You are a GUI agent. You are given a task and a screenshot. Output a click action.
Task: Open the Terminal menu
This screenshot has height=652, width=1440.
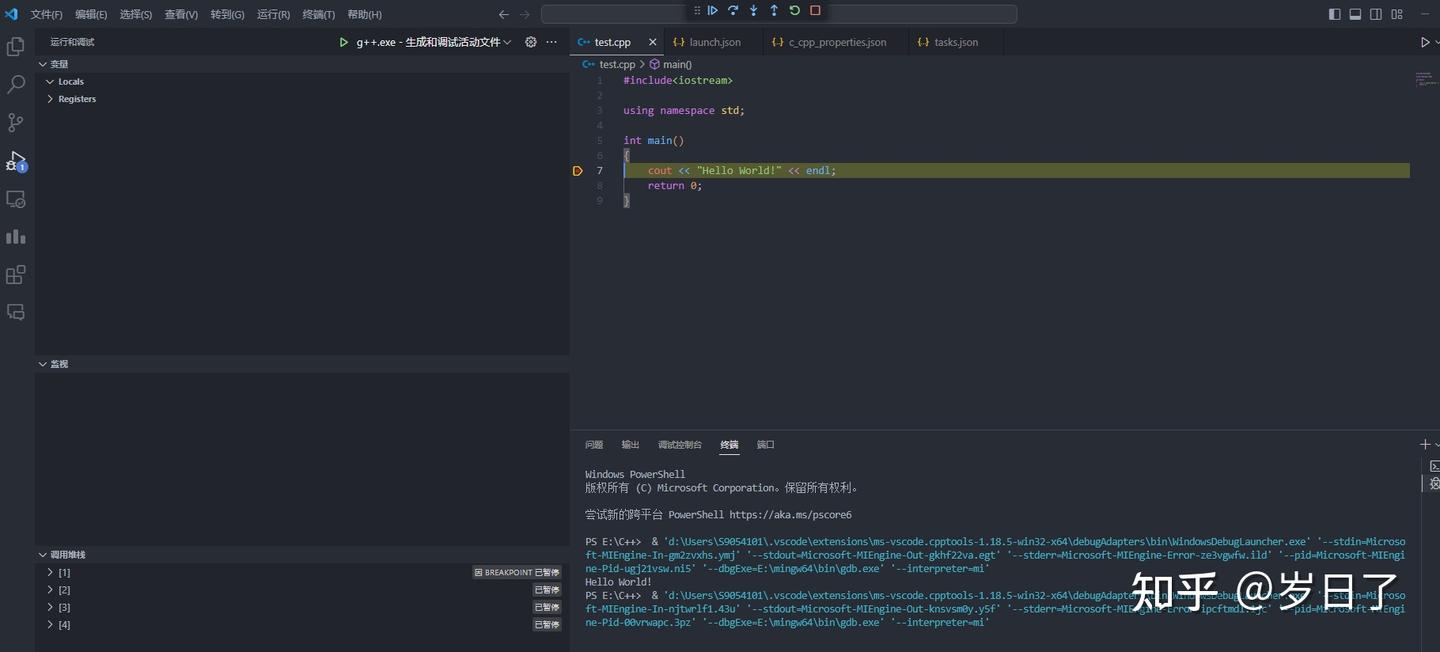coord(319,14)
